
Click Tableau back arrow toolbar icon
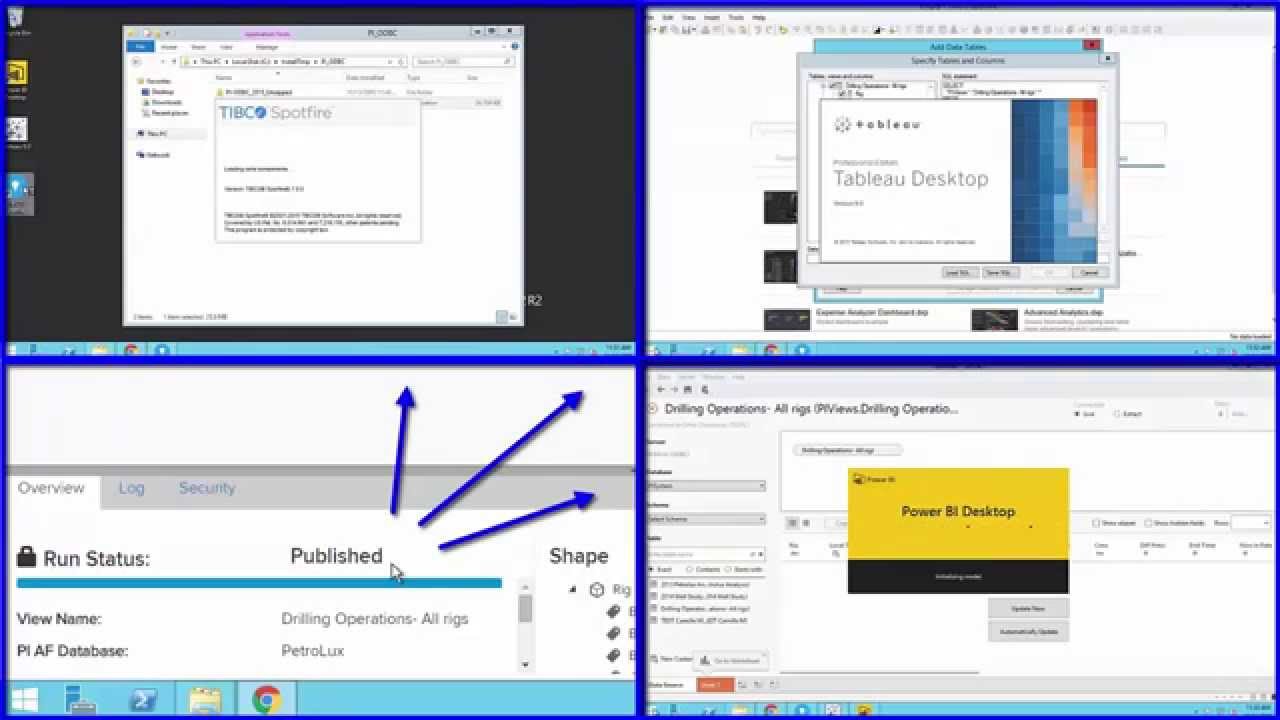(x=661, y=390)
